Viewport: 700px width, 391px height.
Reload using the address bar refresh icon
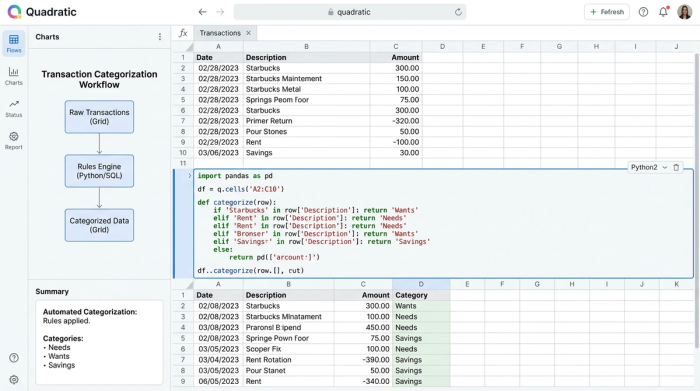458,12
